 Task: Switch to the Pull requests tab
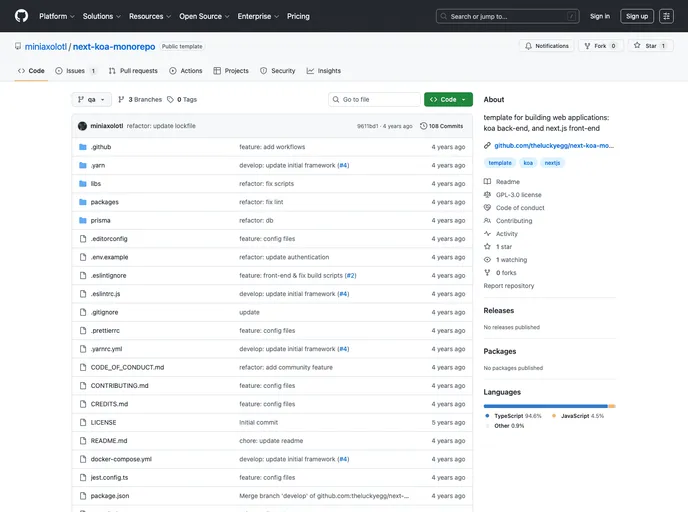[133, 71]
